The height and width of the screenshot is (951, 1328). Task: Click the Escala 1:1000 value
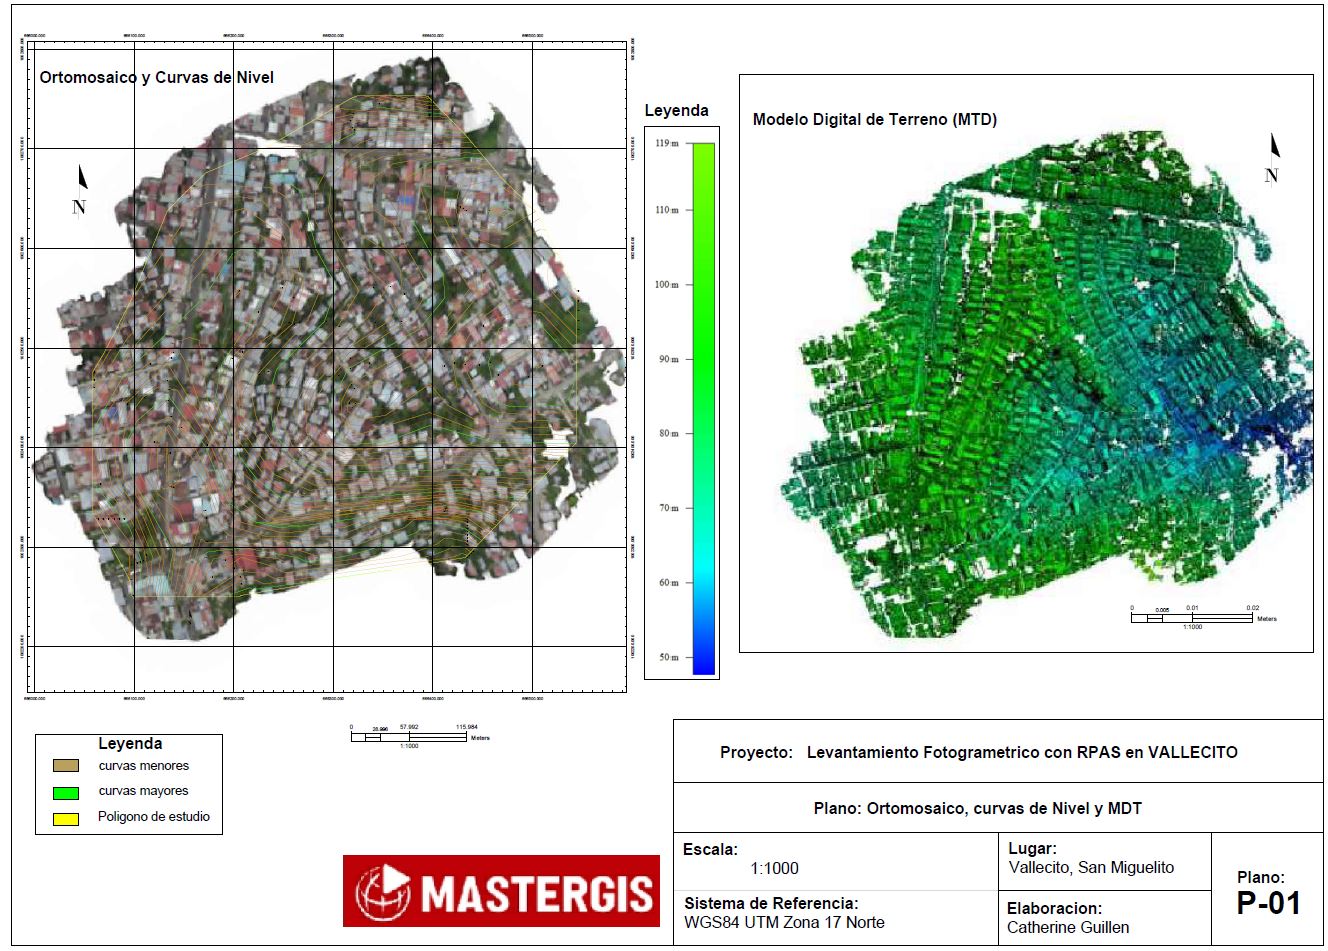pyautogui.click(x=774, y=869)
